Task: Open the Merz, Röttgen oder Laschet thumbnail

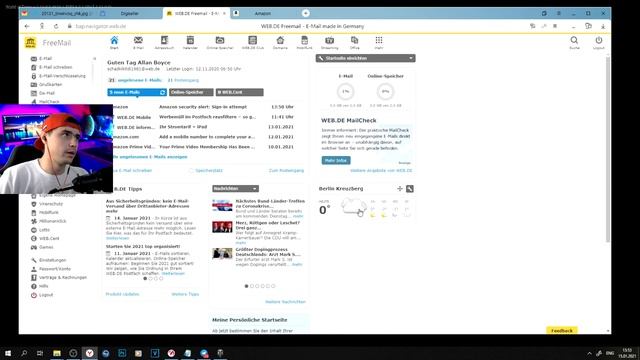Action: tap(222, 227)
